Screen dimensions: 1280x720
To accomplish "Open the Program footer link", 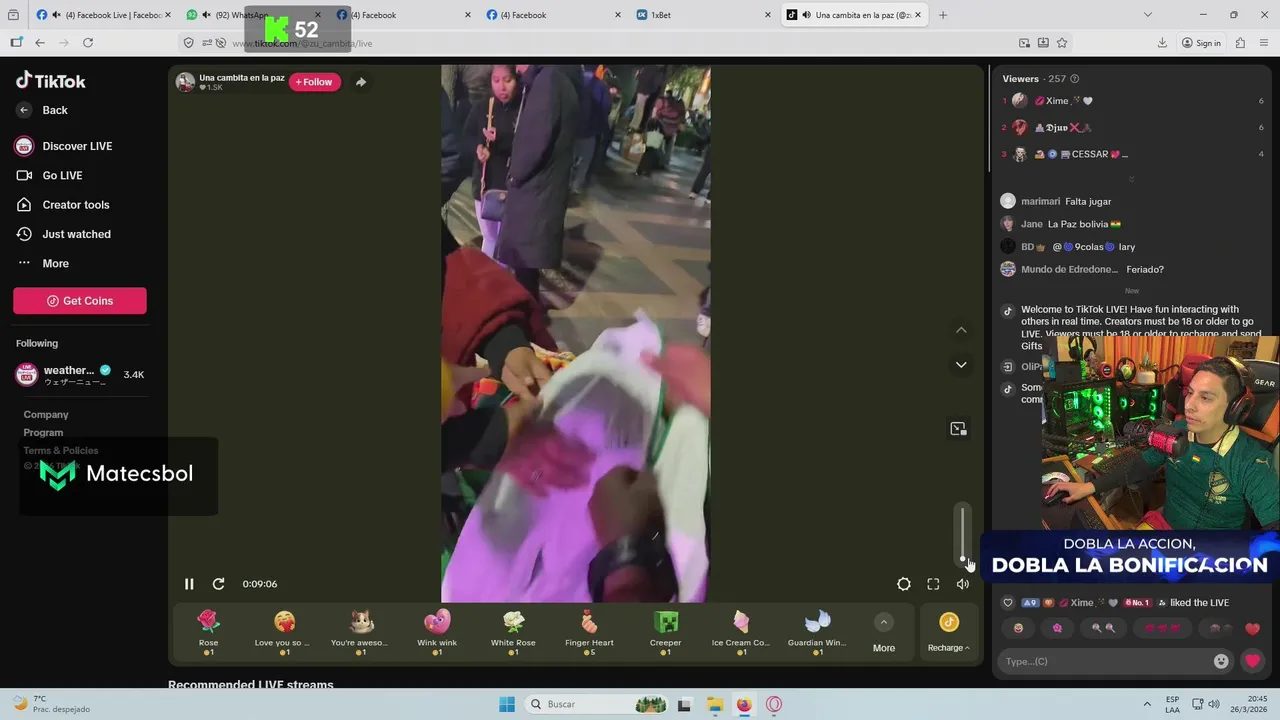I will coord(43,432).
